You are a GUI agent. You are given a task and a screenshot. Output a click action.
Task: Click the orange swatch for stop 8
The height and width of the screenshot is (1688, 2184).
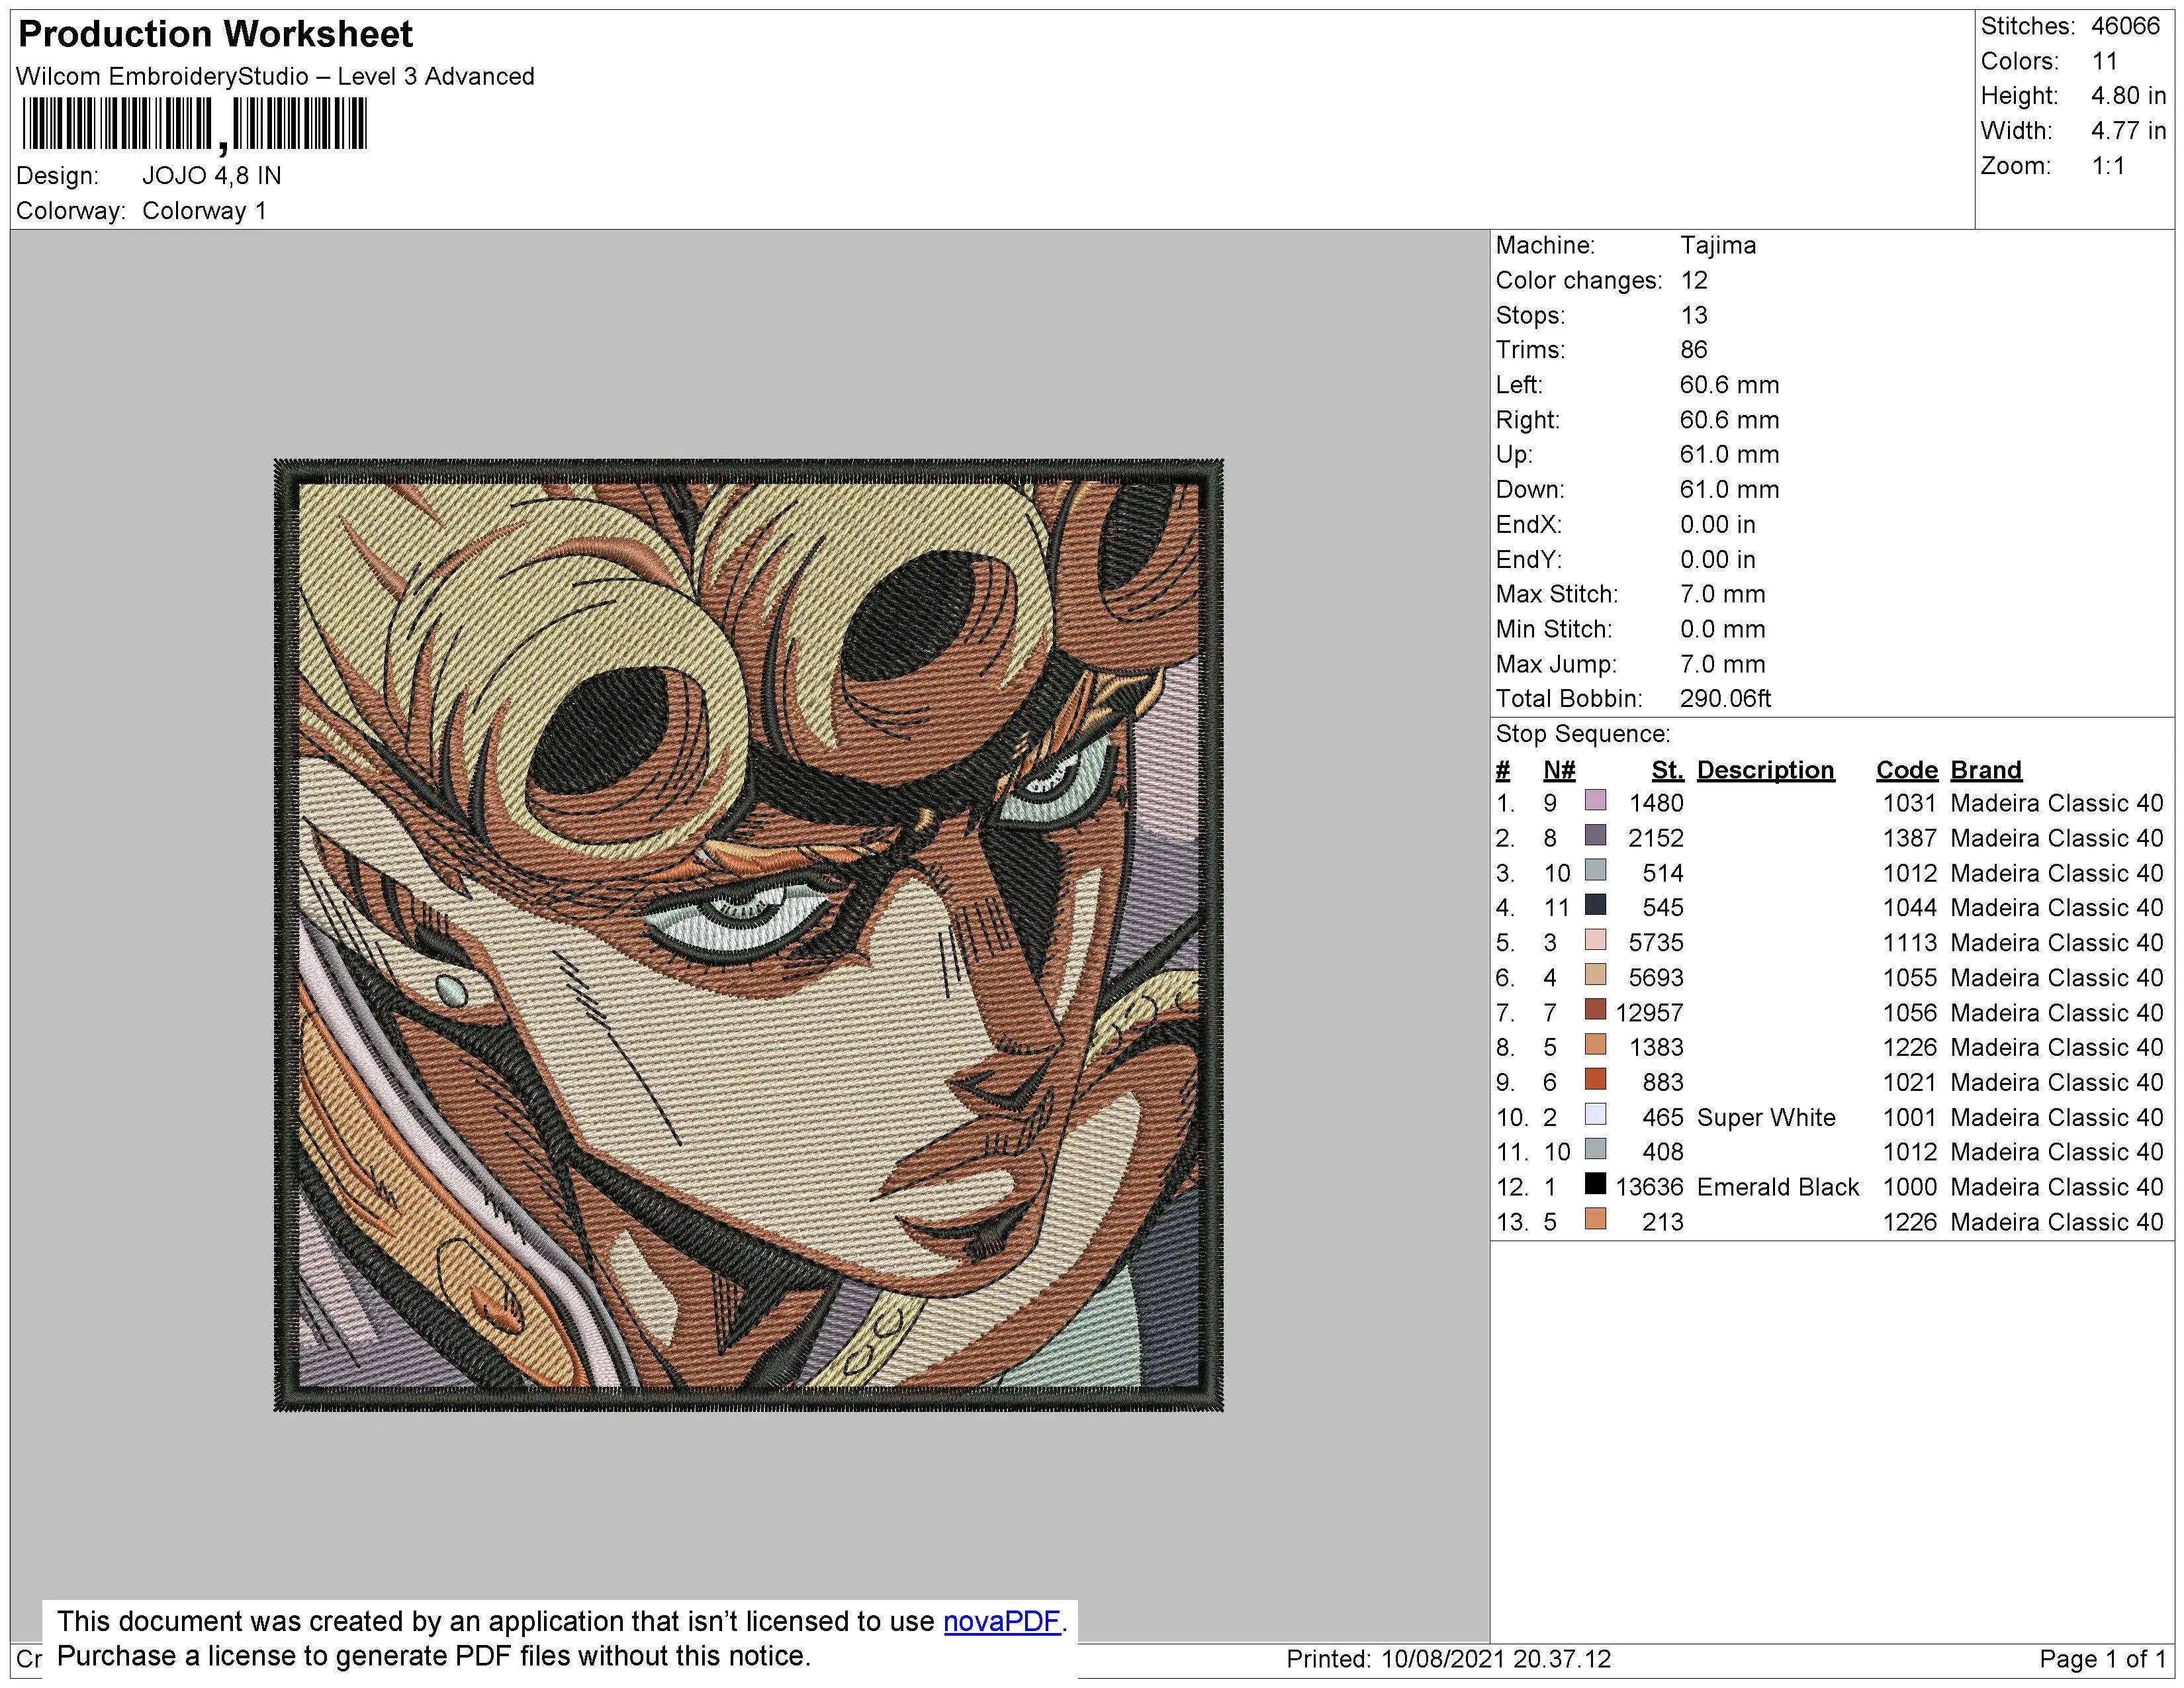coord(1596,1045)
